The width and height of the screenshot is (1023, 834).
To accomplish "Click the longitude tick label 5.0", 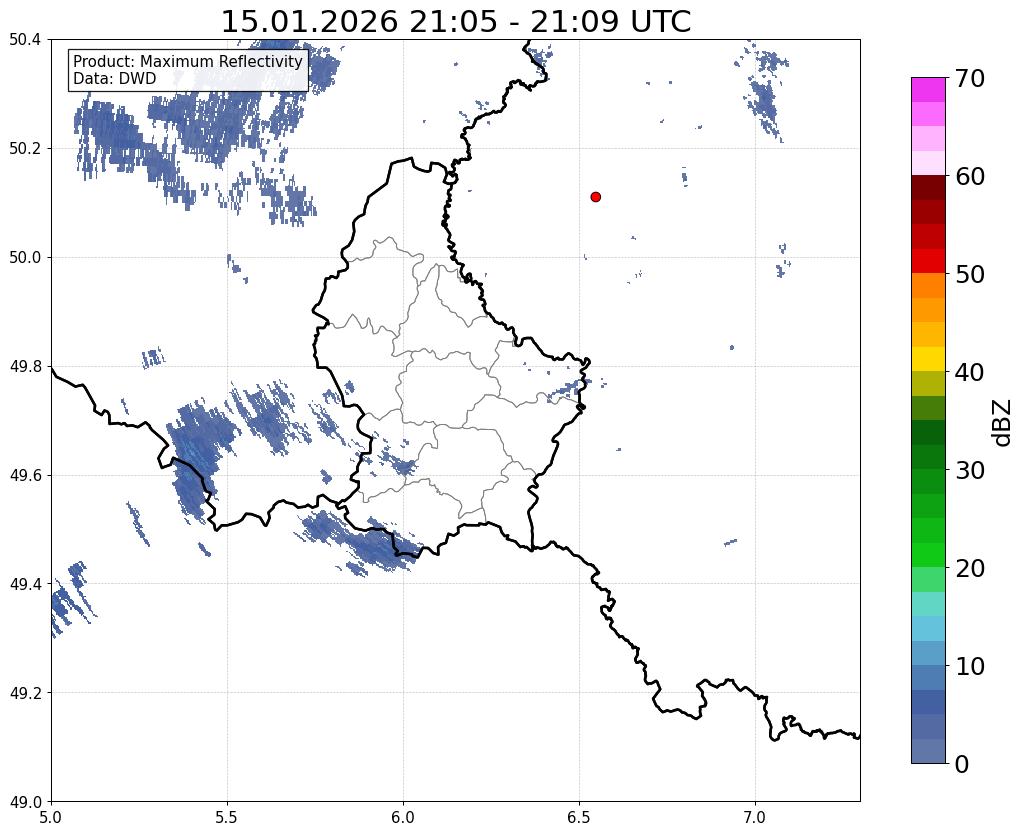I will (x=51, y=818).
